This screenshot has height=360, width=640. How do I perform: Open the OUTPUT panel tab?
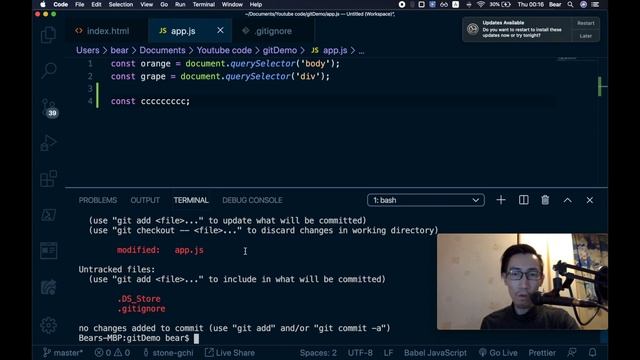145,200
